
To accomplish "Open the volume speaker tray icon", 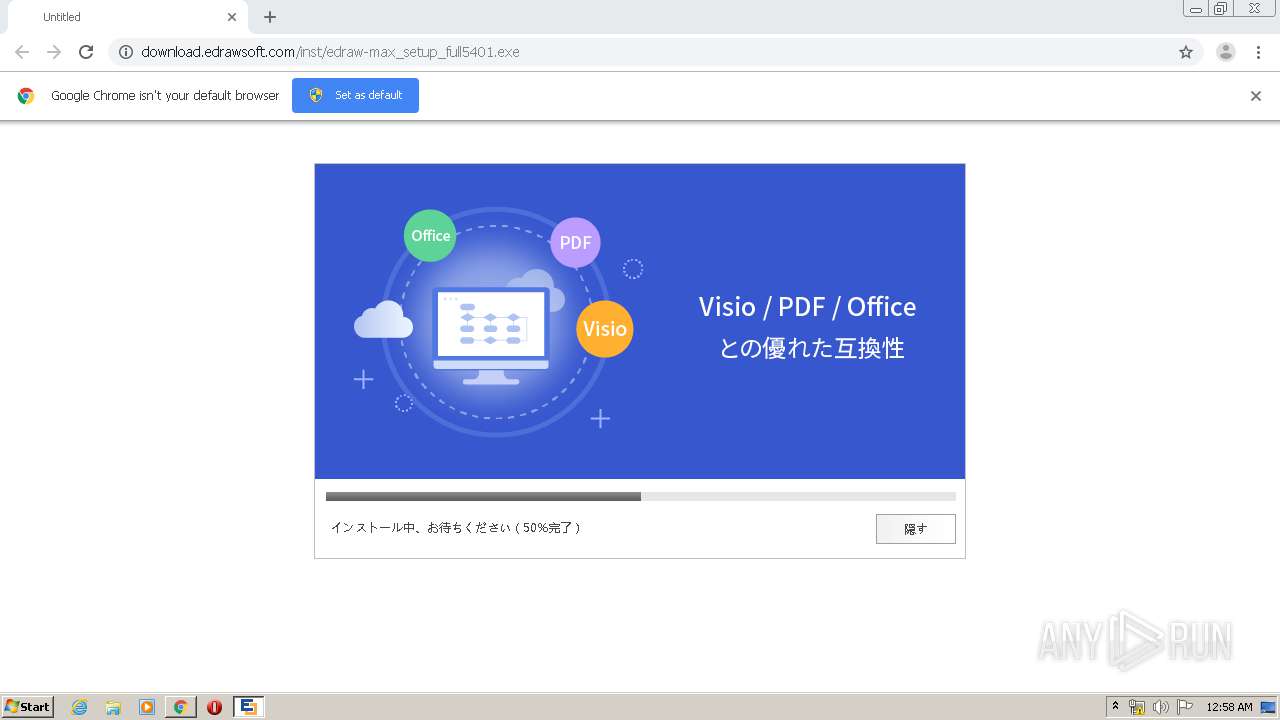I will 1161,707.
